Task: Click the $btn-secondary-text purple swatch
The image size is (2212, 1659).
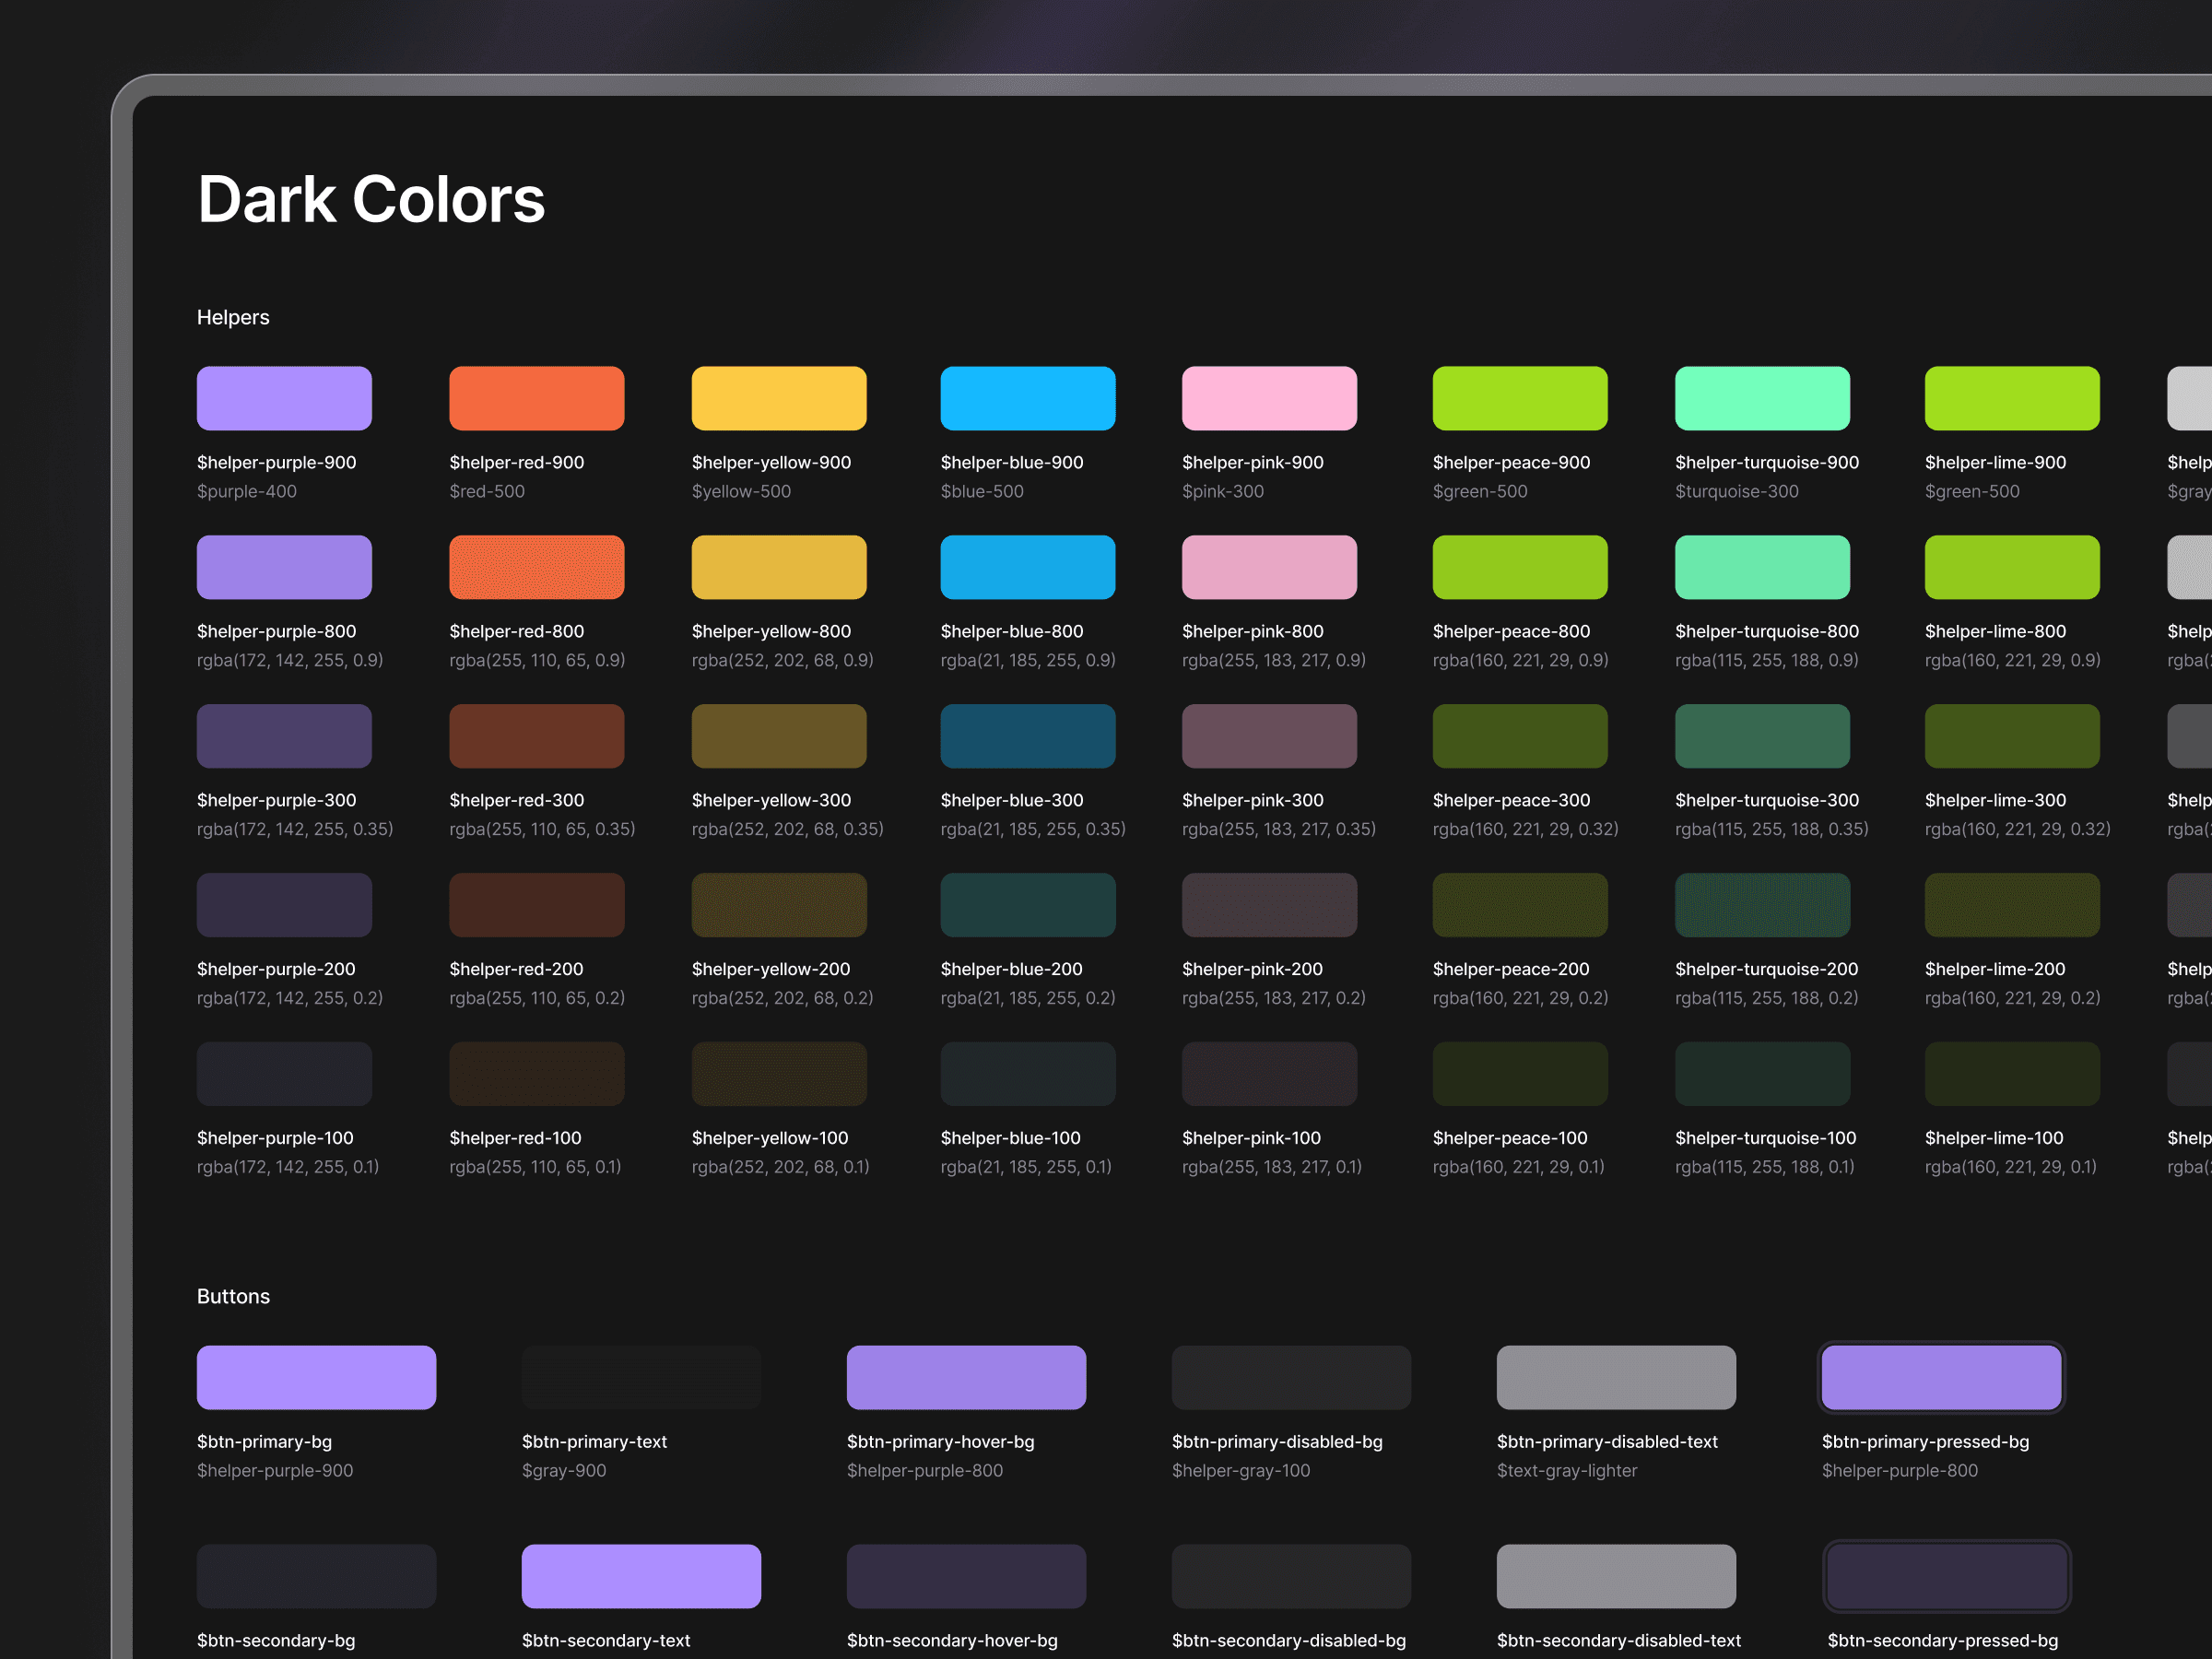Action: pyautogui.click(x=641, y=1576)
